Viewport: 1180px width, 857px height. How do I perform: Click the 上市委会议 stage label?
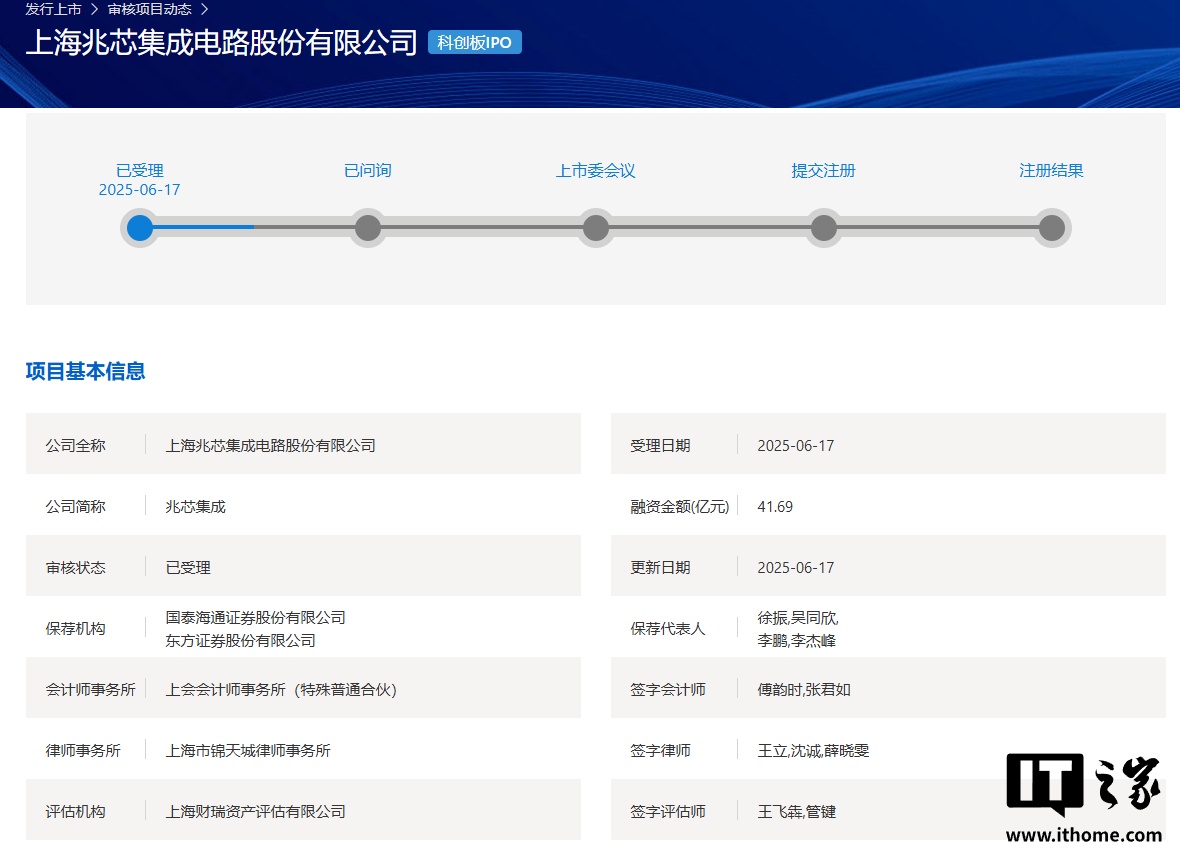tap(596, 171)
